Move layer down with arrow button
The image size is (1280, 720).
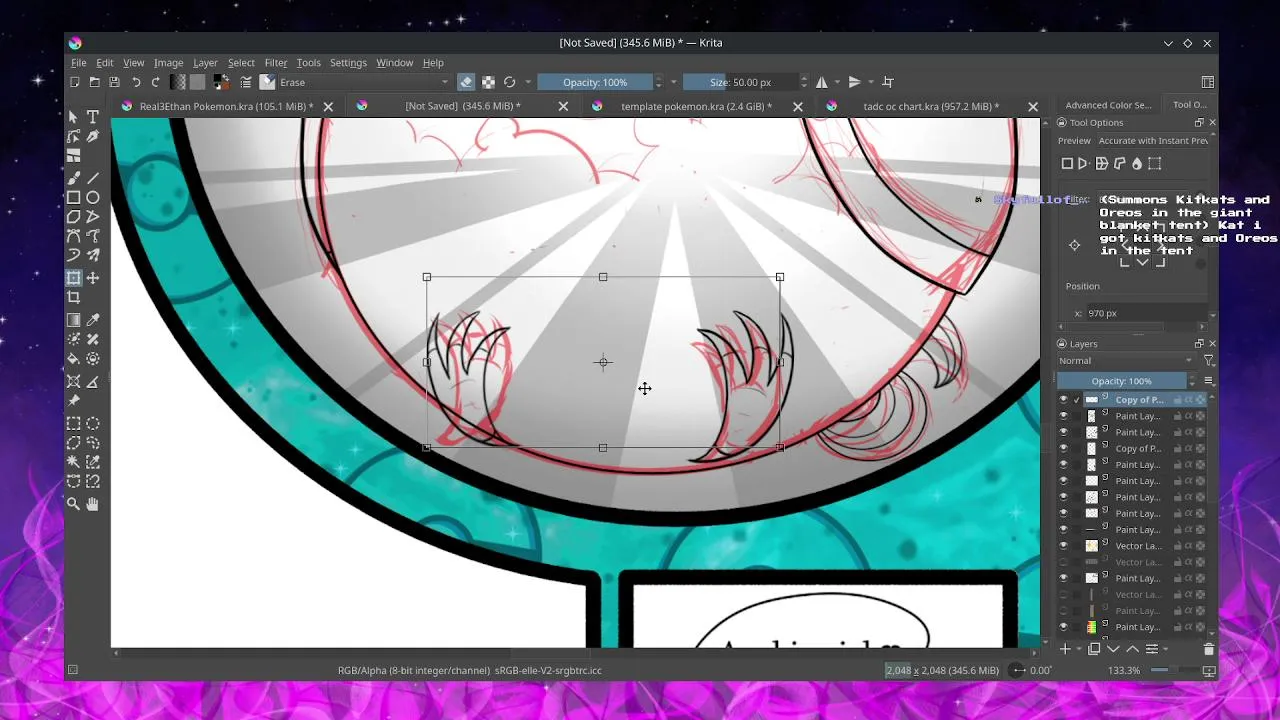pyautogui.click(x=1113, y=649)
